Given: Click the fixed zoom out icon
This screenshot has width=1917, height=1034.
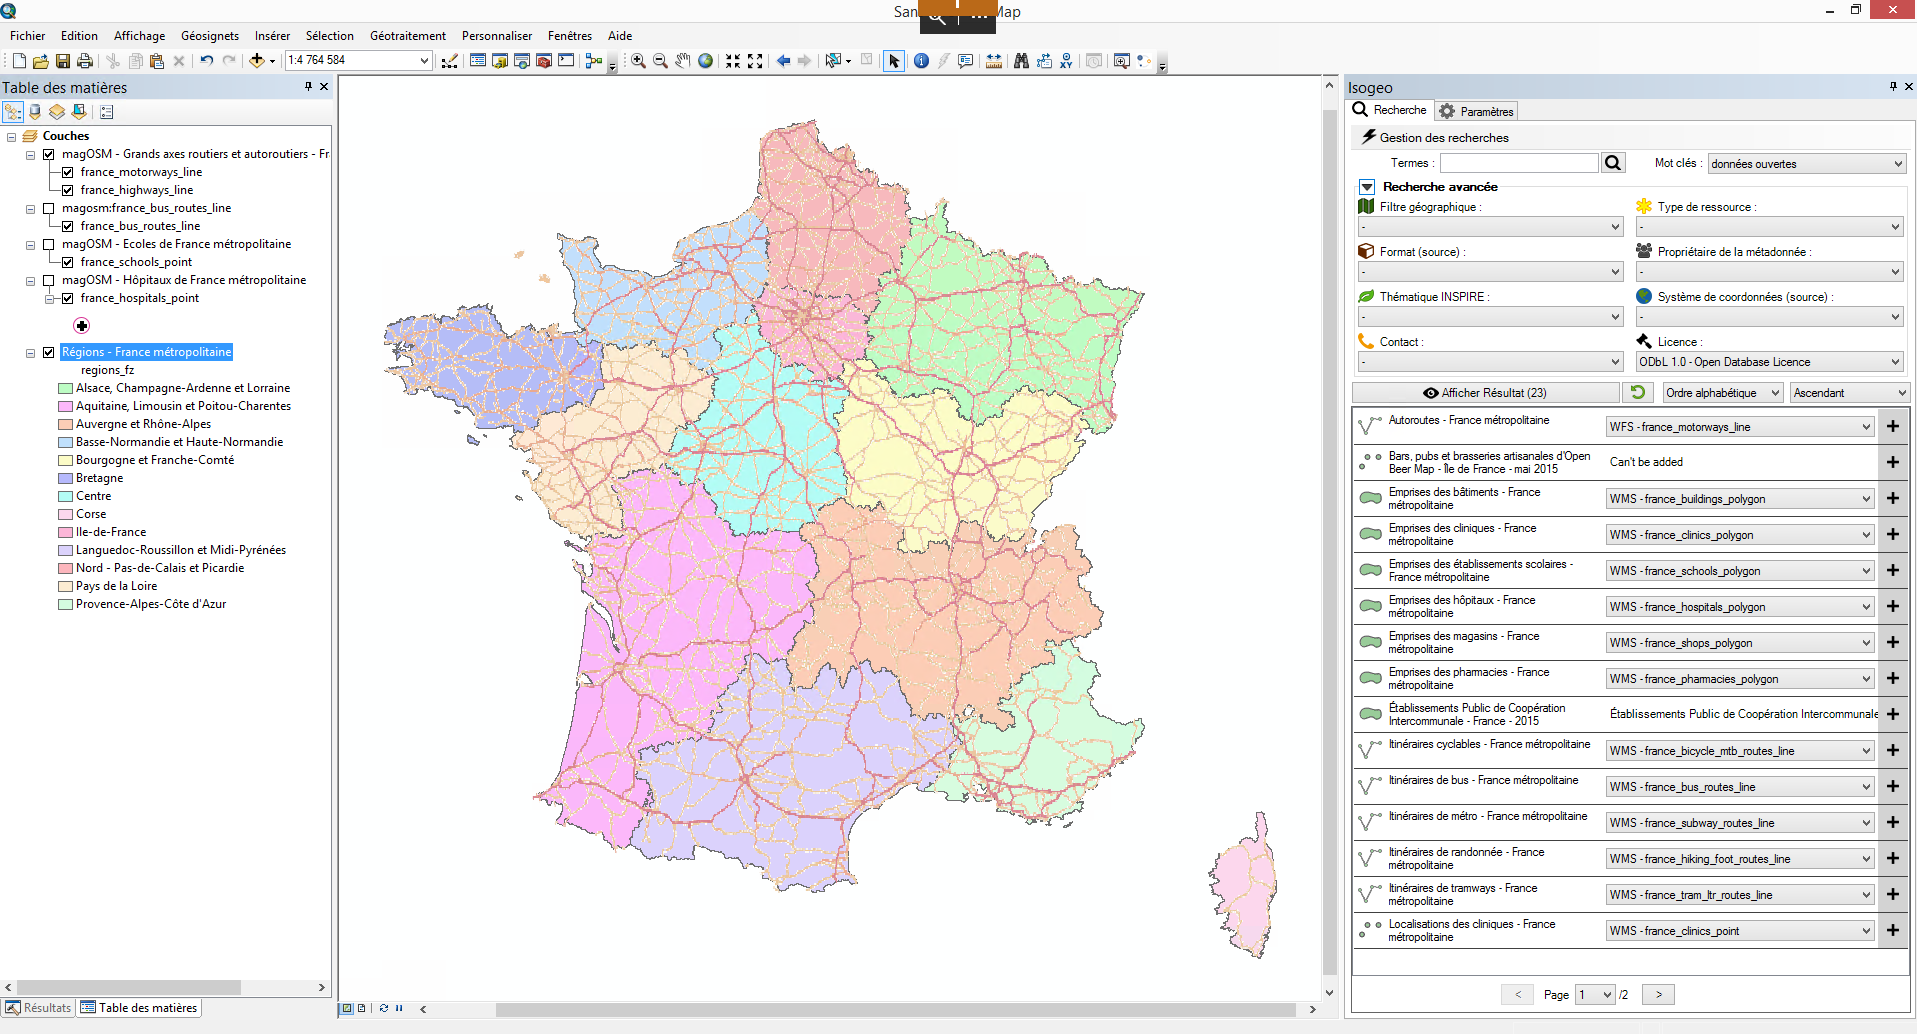Looking at the screenshot, I should tap(755, 61).
